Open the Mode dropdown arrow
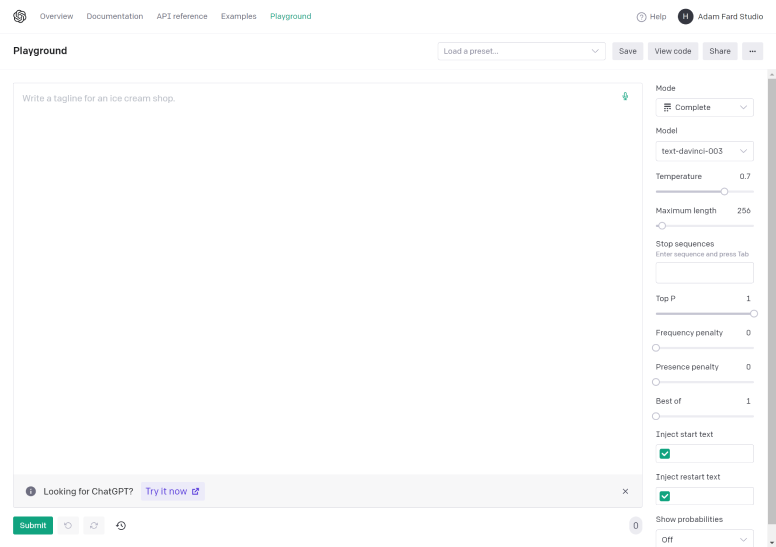This screenshot has height=547, width=776. pyautogui.click(x=743, y=107)
